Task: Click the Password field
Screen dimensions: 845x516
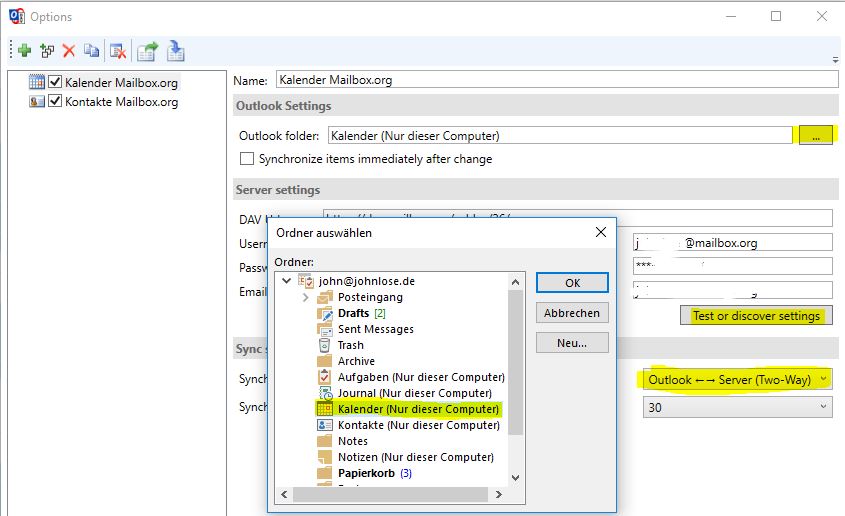Action: tap(733, 266)
